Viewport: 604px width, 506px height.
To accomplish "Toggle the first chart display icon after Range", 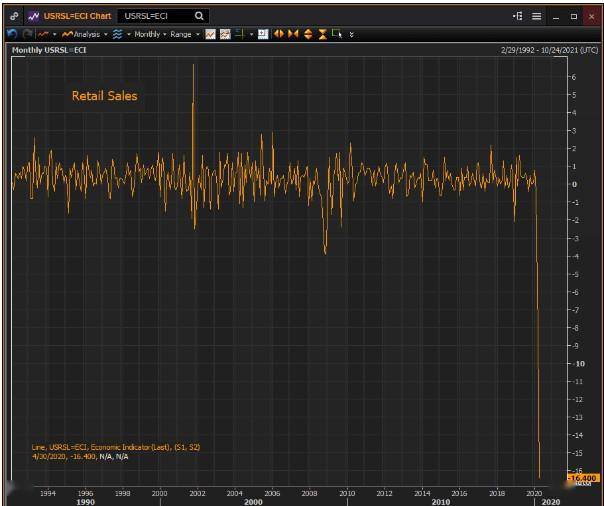I will (211, 34).
